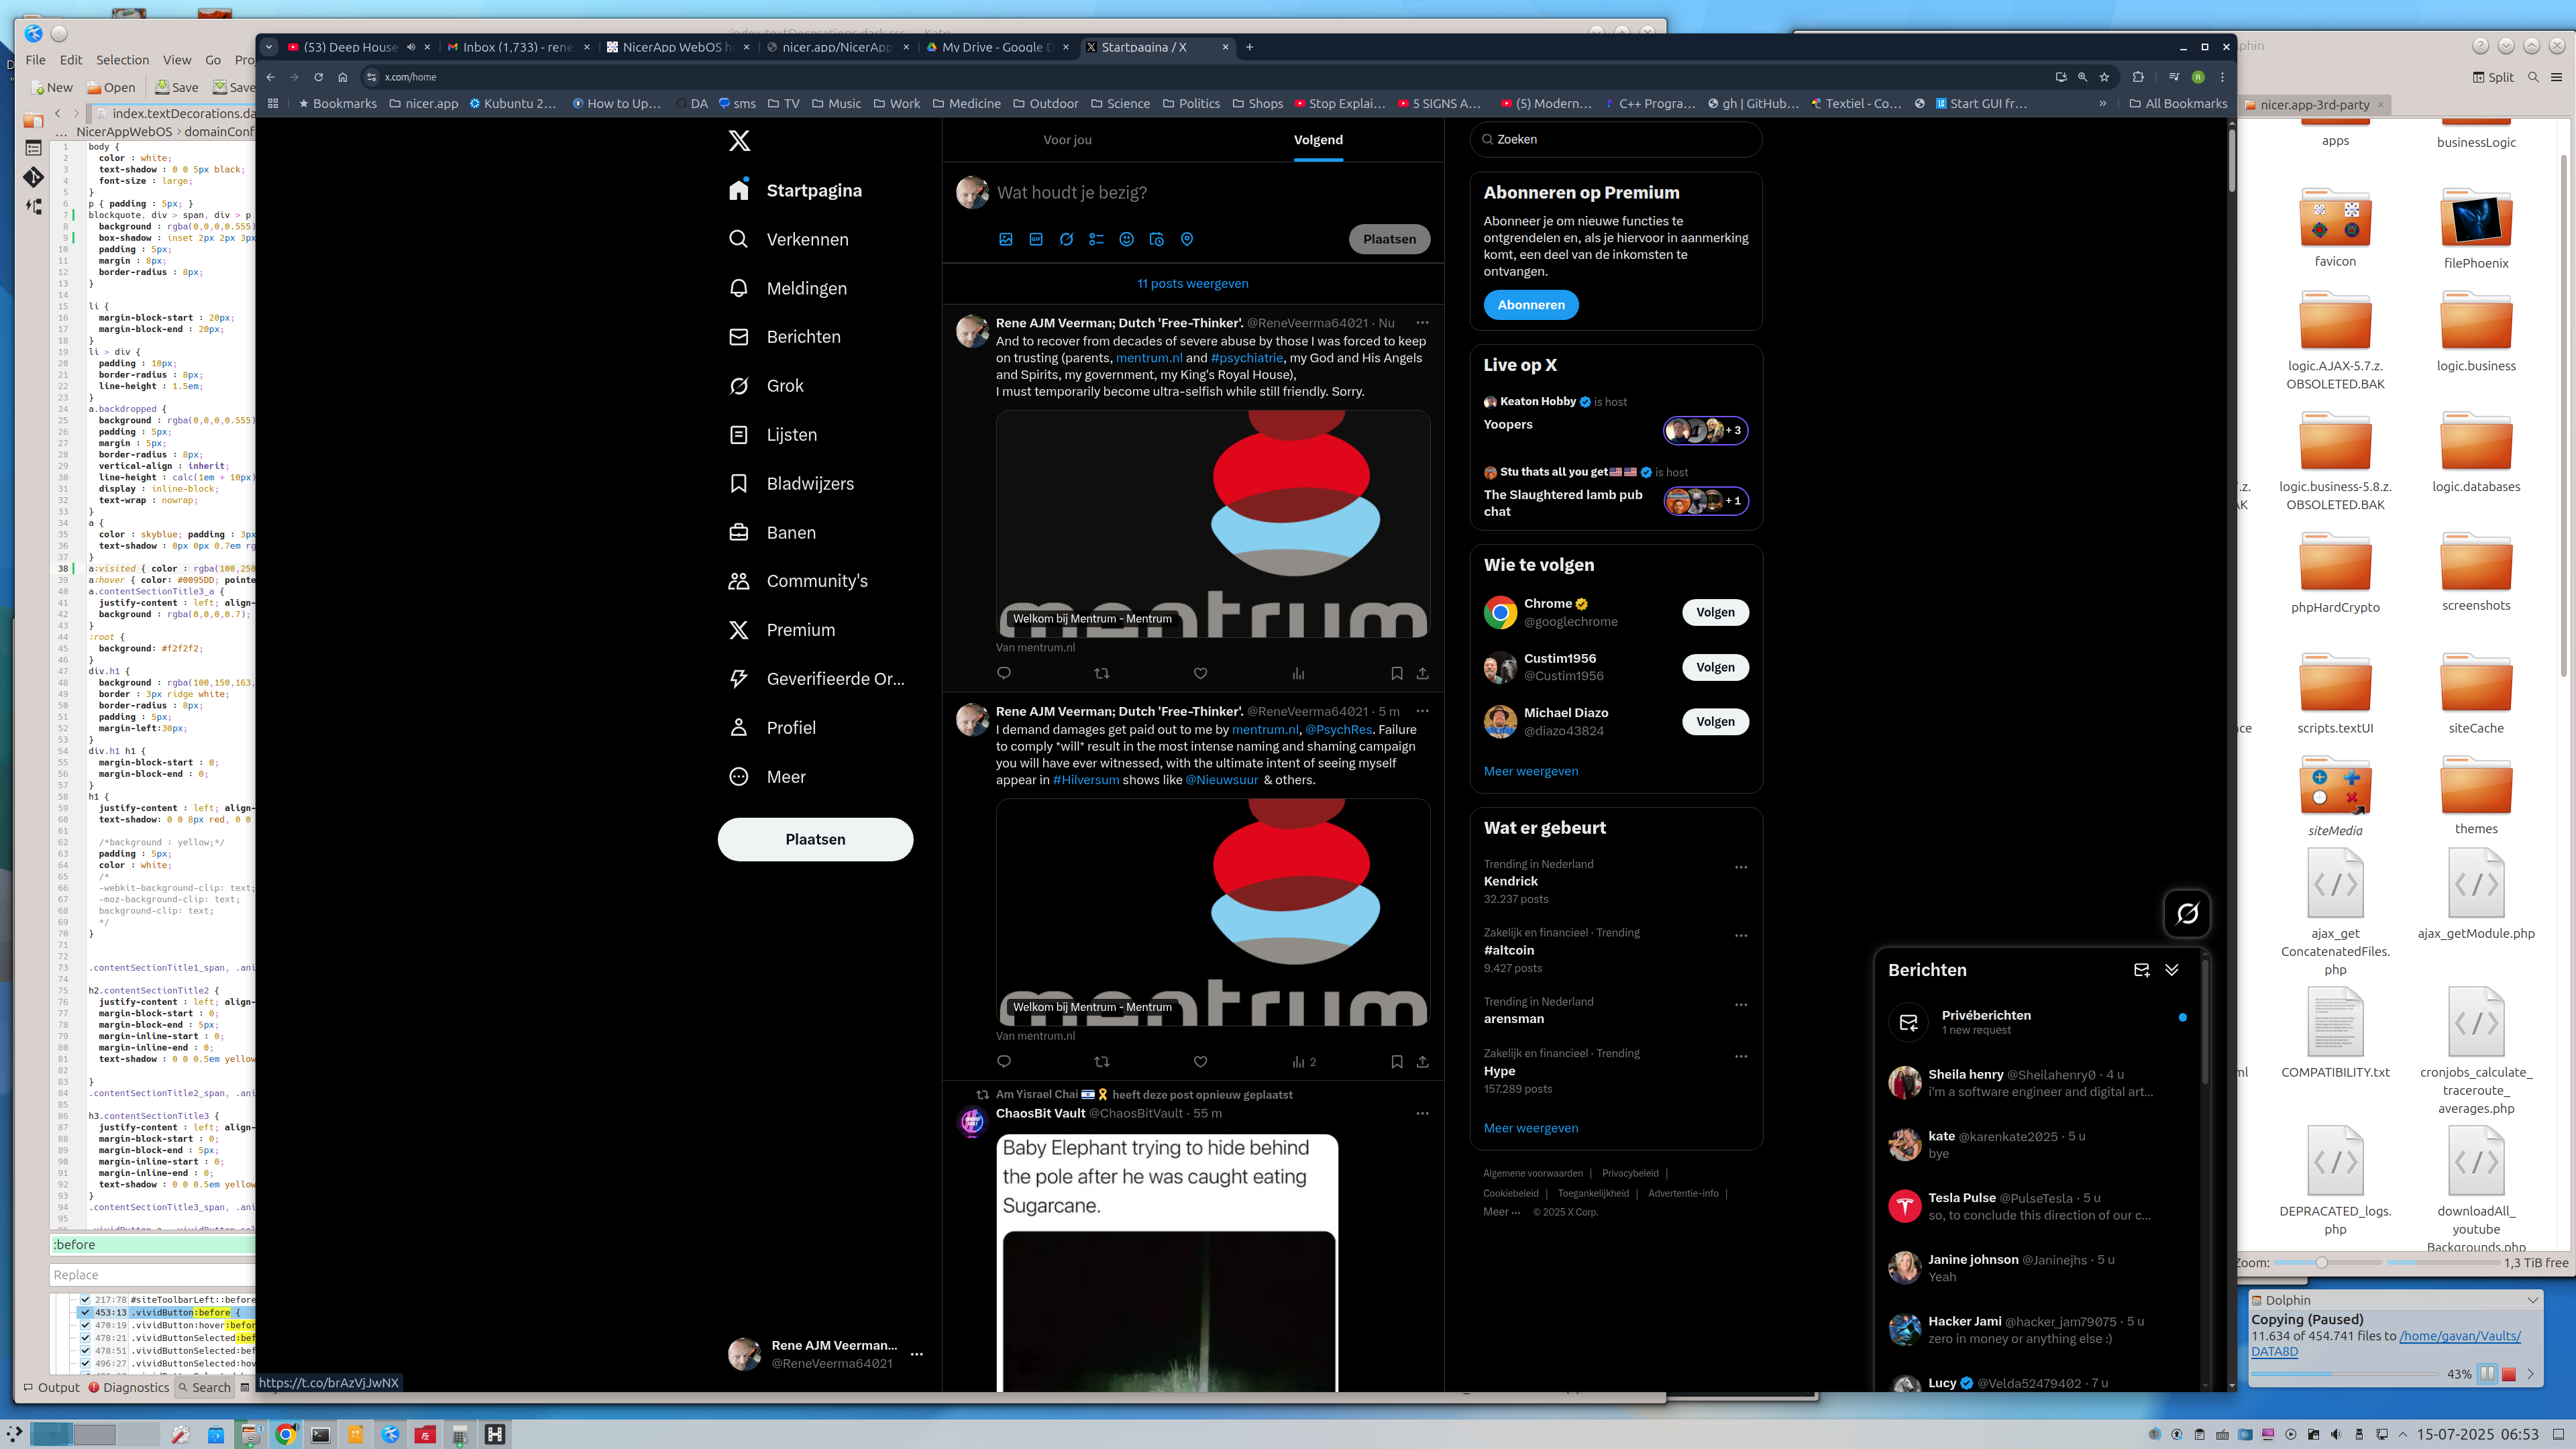This screenshot has height=1449, width=2576.
Task: Open the Chrome tab search dropdown
Action: coord(268,47)
